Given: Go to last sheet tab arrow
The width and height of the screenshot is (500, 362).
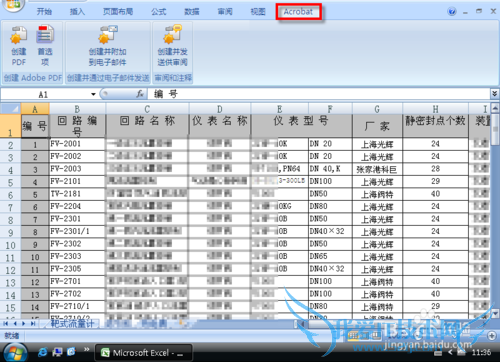Looking at the screenshot, I should (x=32, y=323).
